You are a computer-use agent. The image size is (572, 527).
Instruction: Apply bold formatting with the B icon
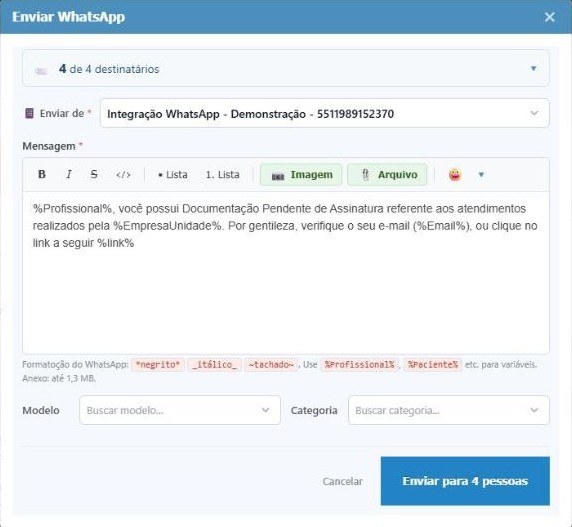pos(42,174)
